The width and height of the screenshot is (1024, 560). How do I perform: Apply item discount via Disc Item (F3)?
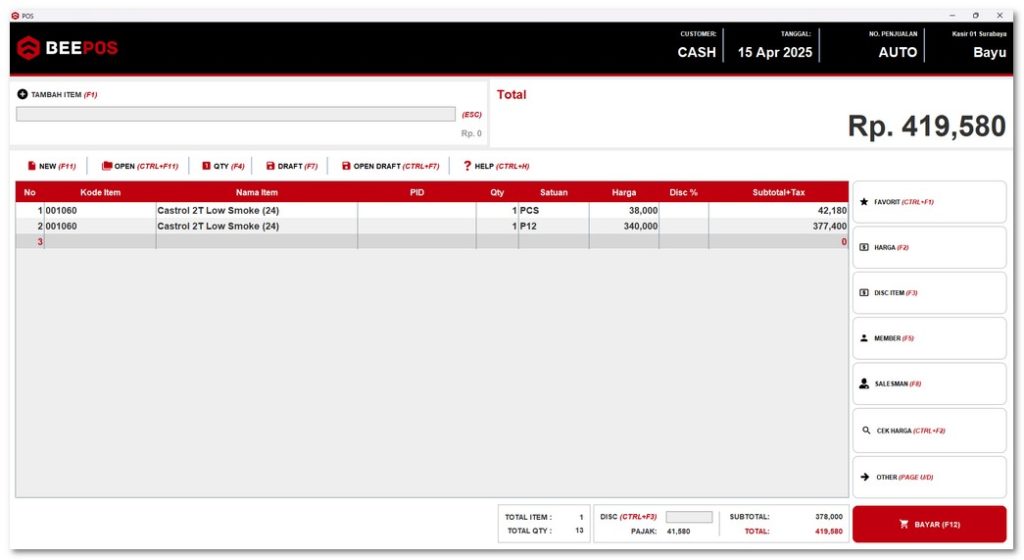click(x=928, y=293)
